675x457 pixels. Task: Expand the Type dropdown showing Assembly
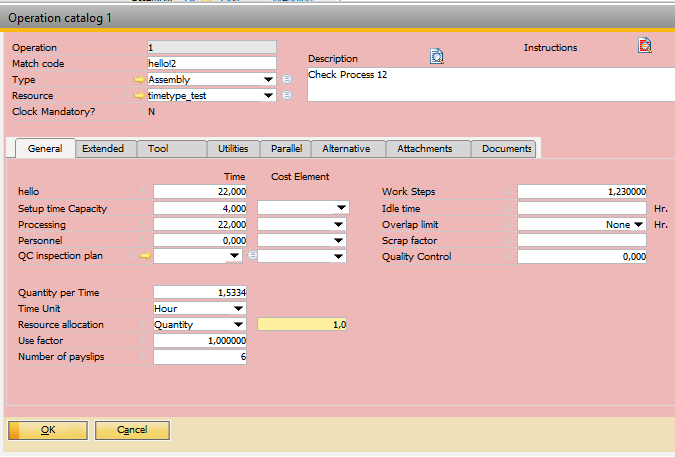[x=268, y=80]
